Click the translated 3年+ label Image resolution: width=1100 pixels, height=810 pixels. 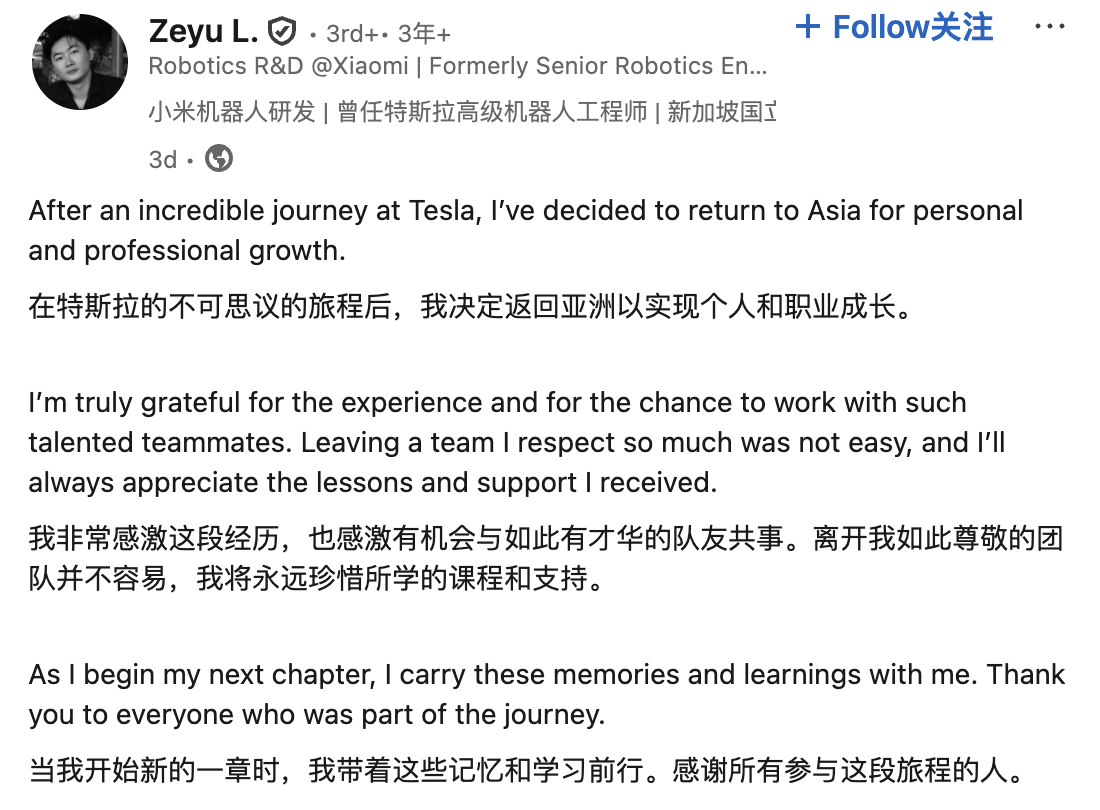pos(424,34)
